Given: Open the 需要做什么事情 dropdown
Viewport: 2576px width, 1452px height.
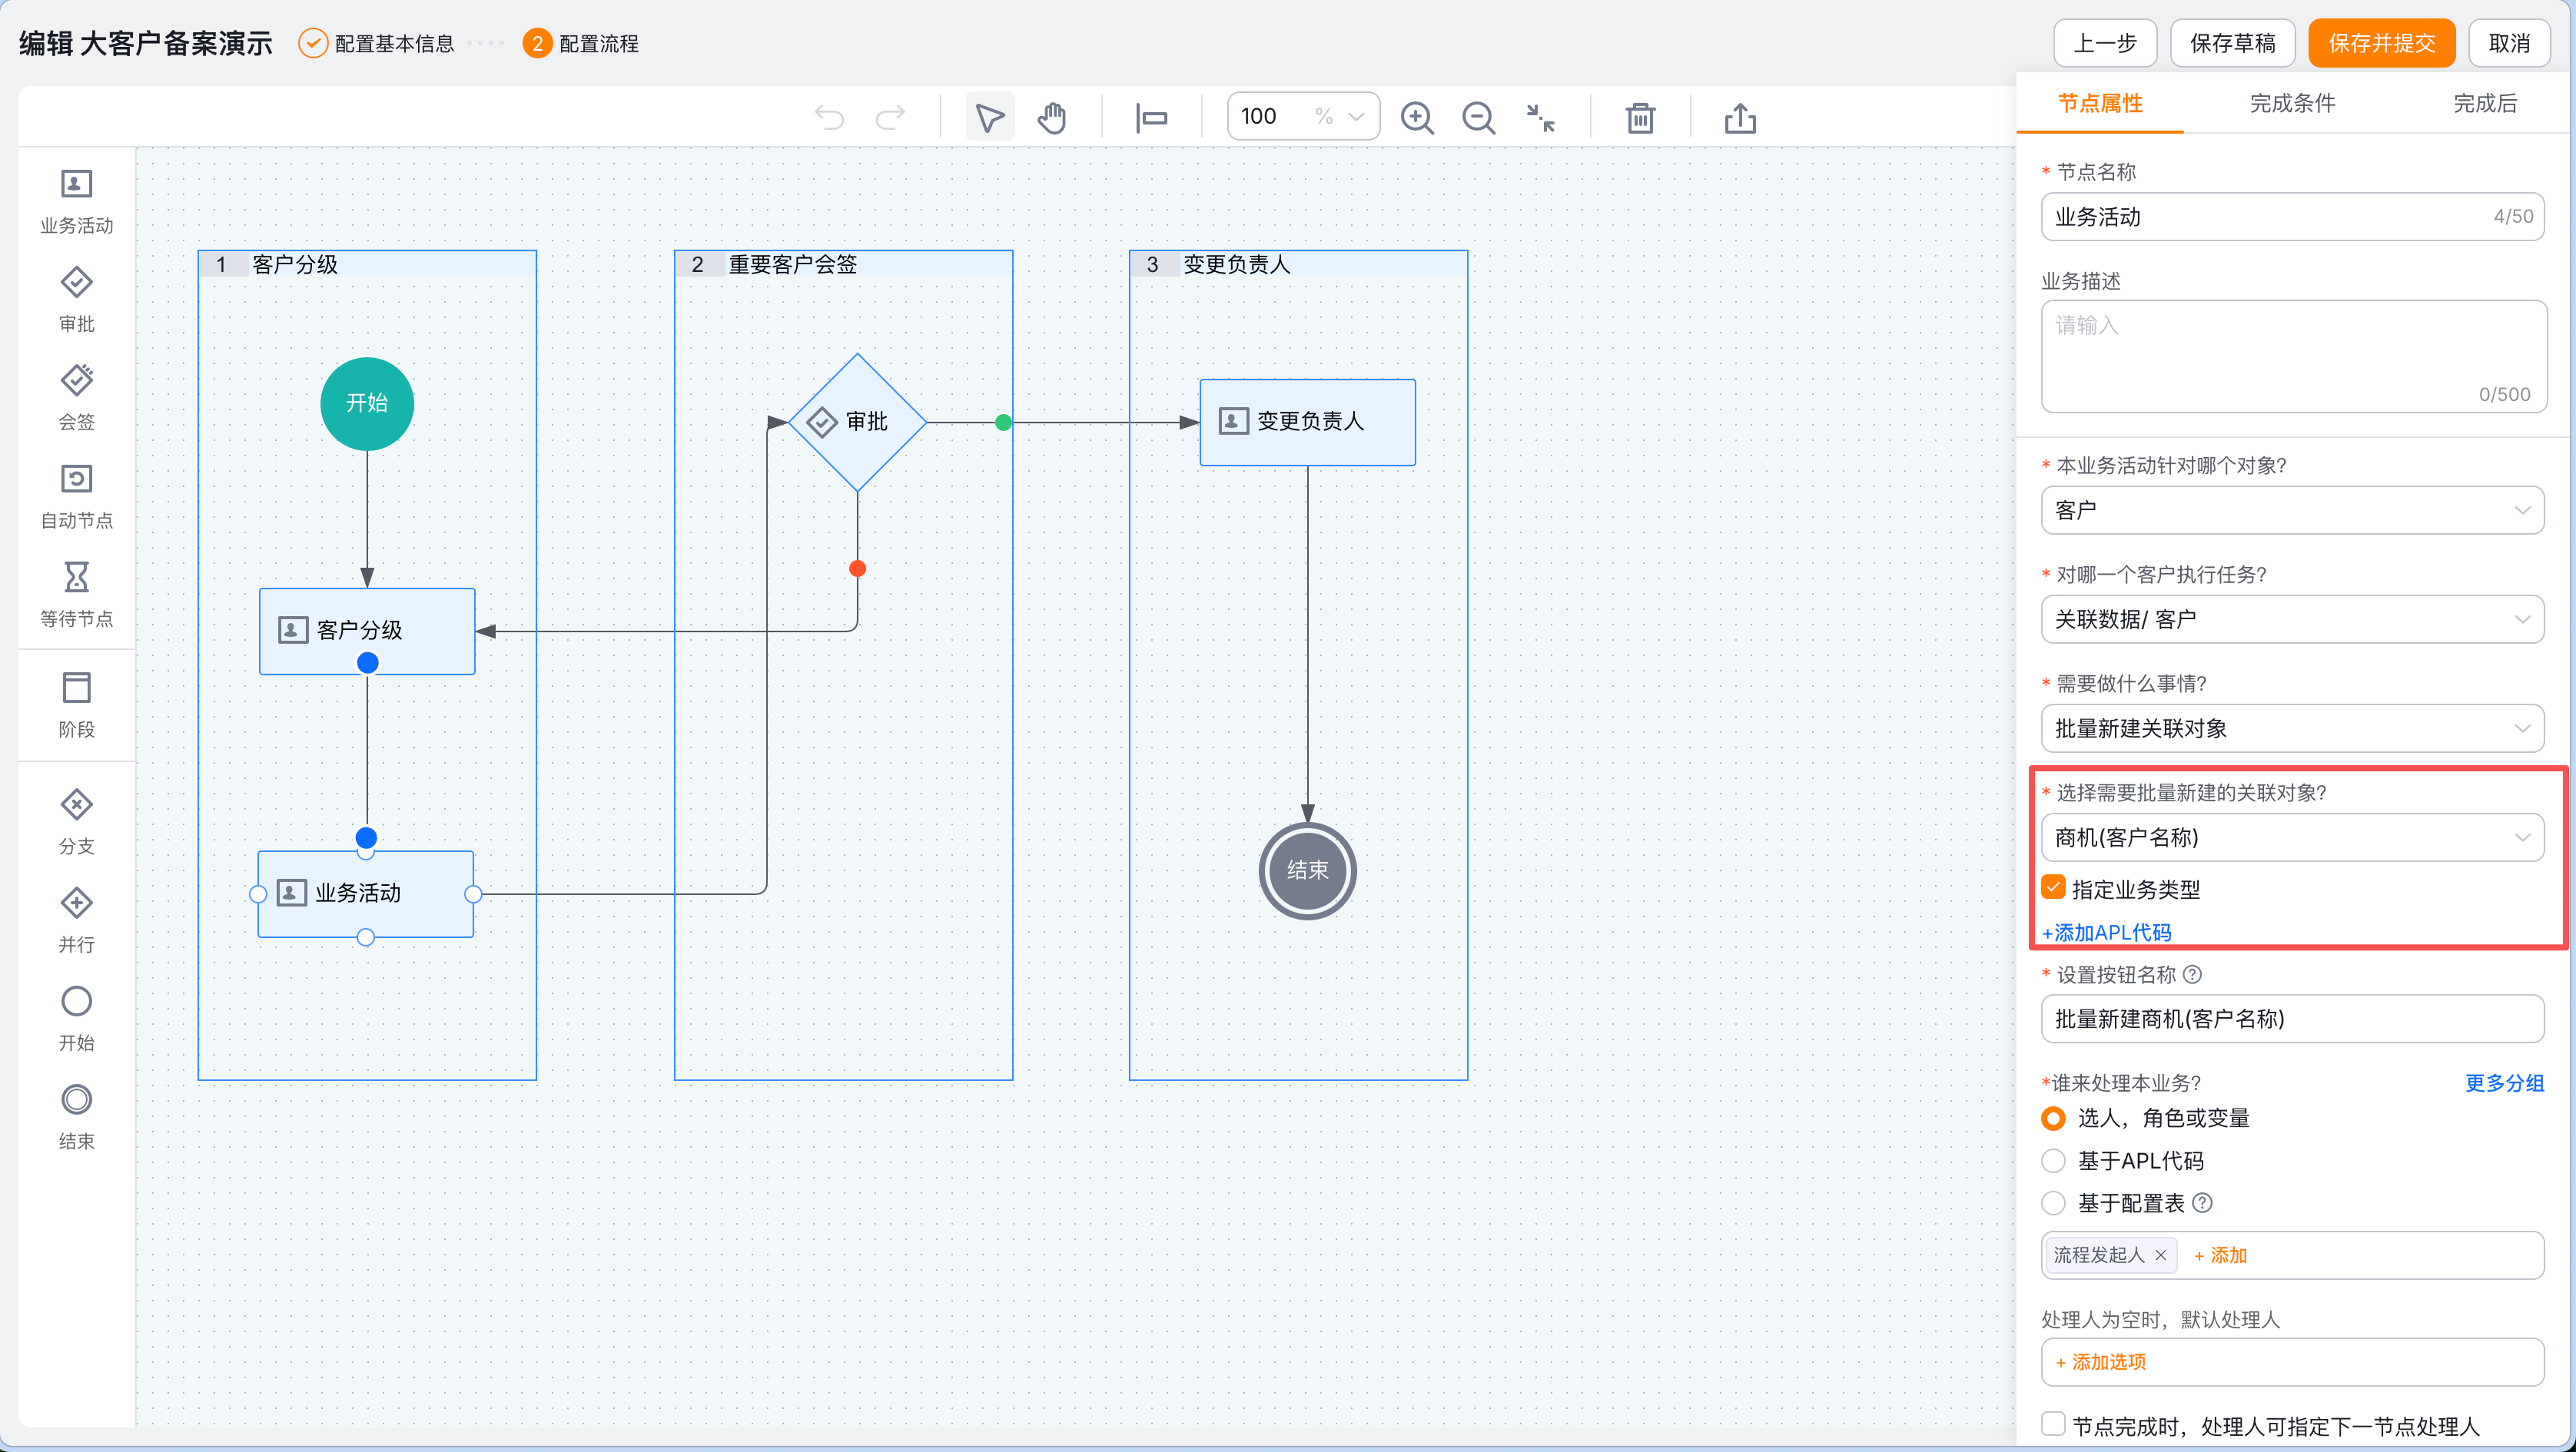Looking at the screenshot, I should coord(2292,729).
